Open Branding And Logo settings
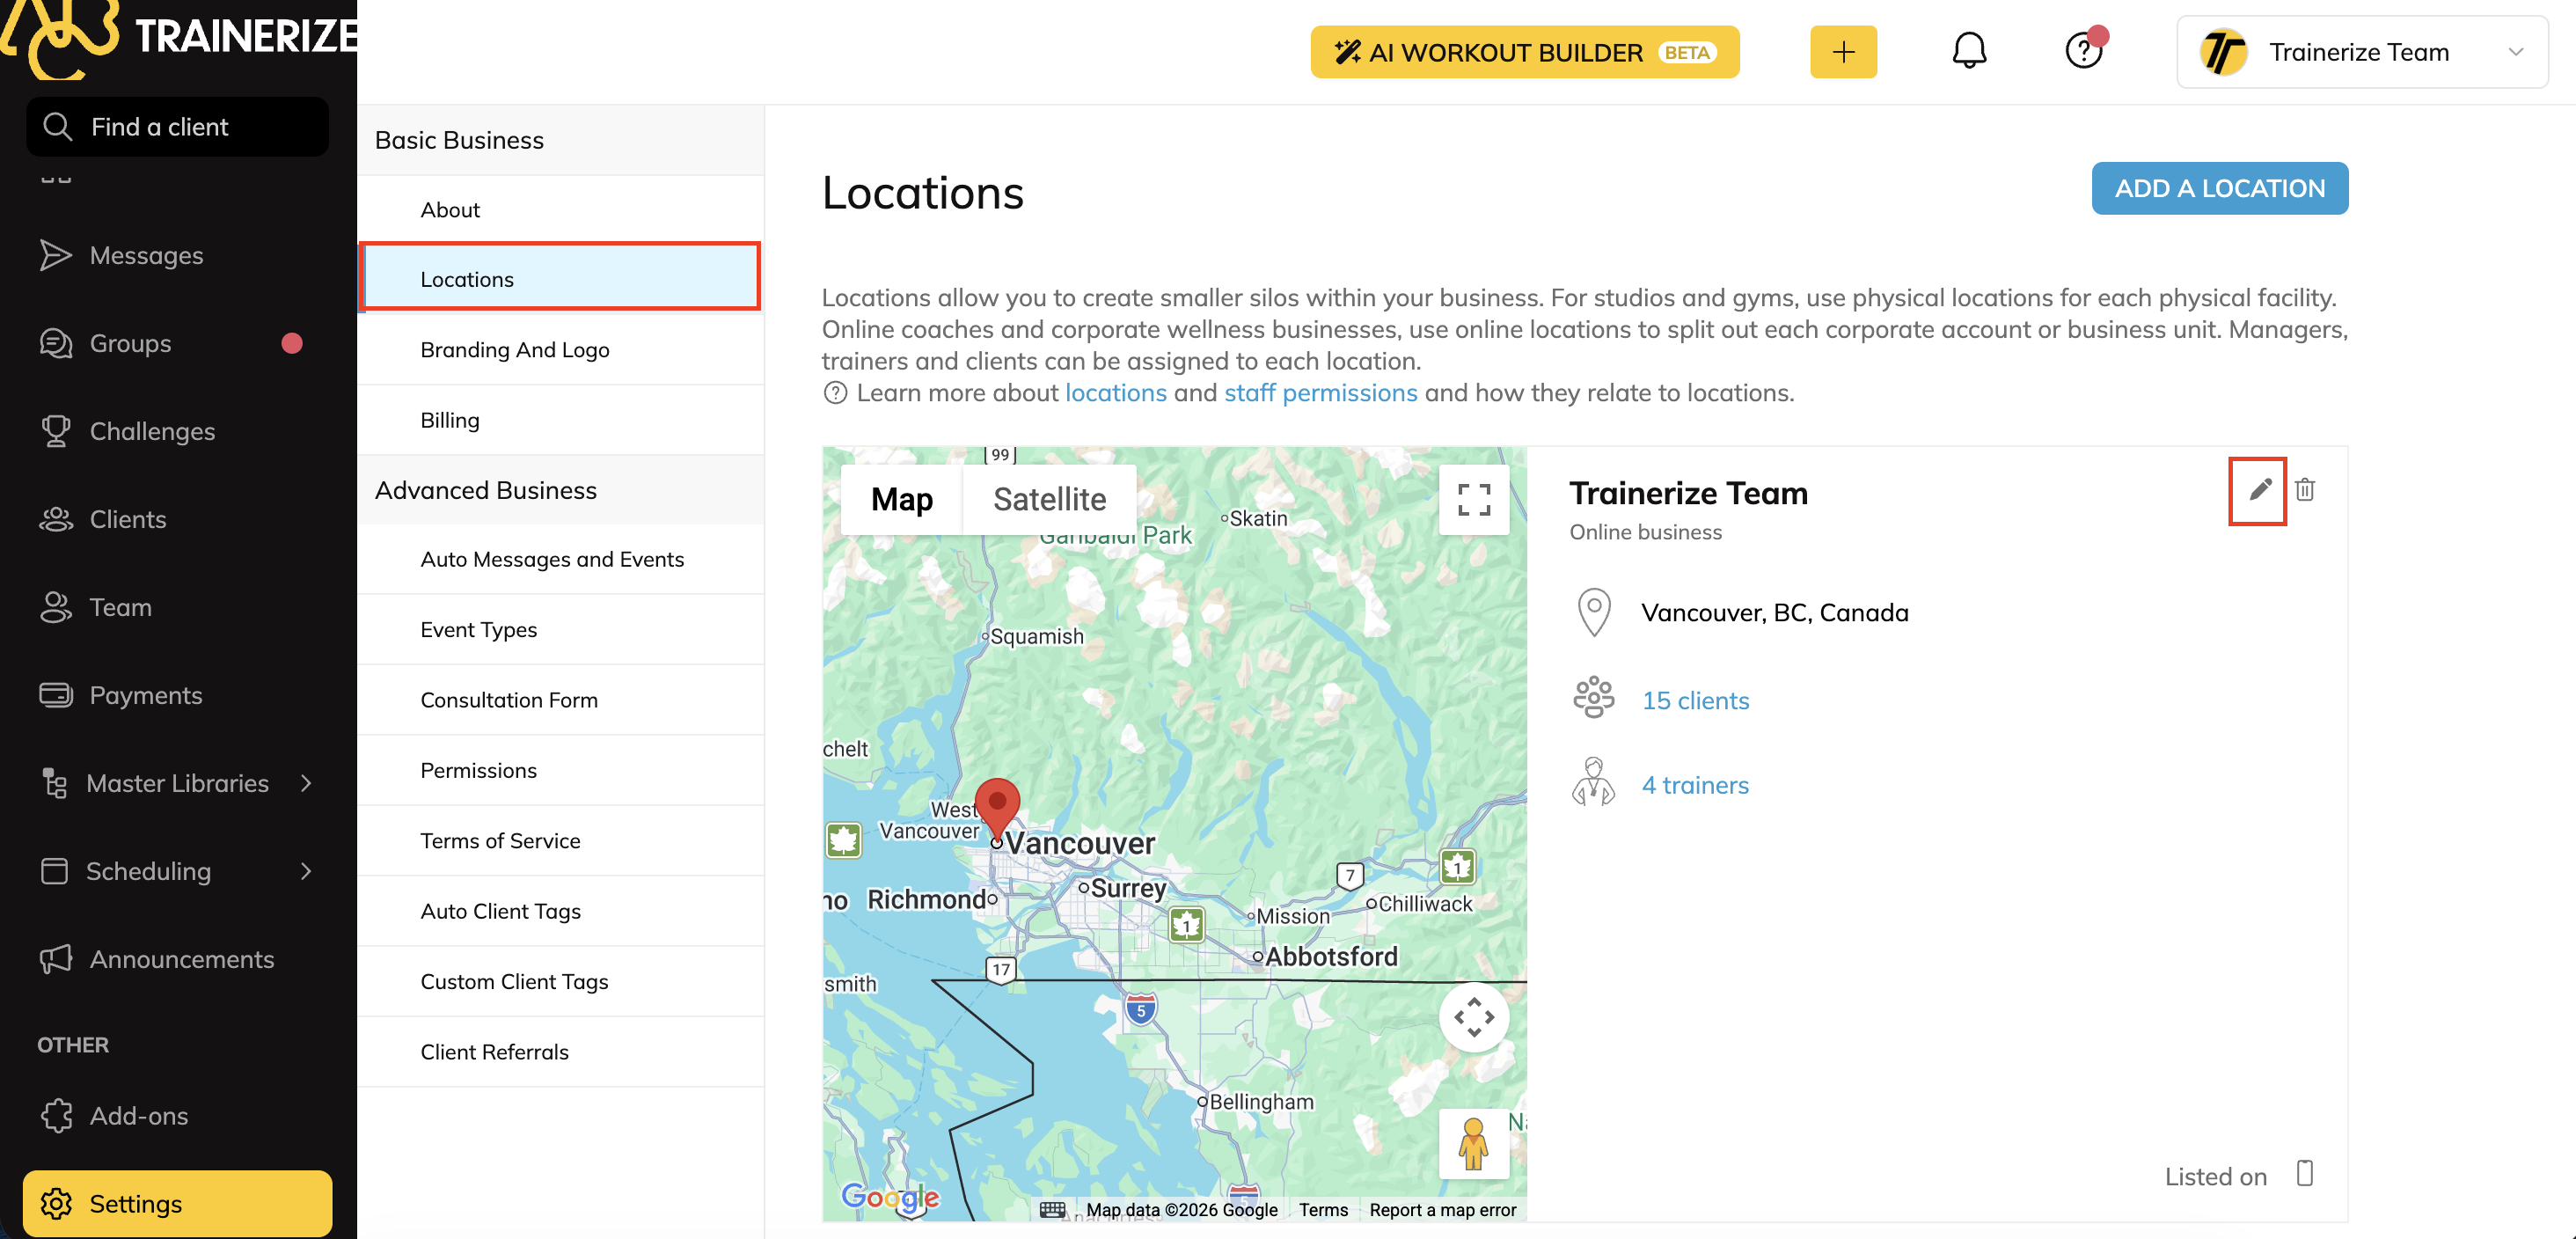The image size is (2576, 1239). (561, 350)
